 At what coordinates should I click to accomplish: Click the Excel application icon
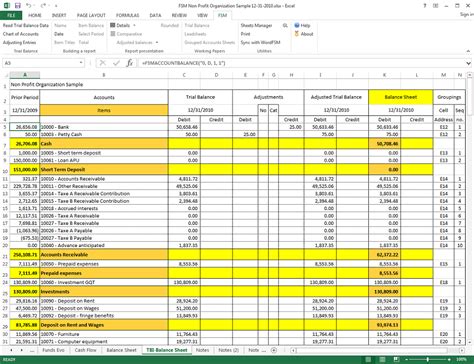[7, 6]
